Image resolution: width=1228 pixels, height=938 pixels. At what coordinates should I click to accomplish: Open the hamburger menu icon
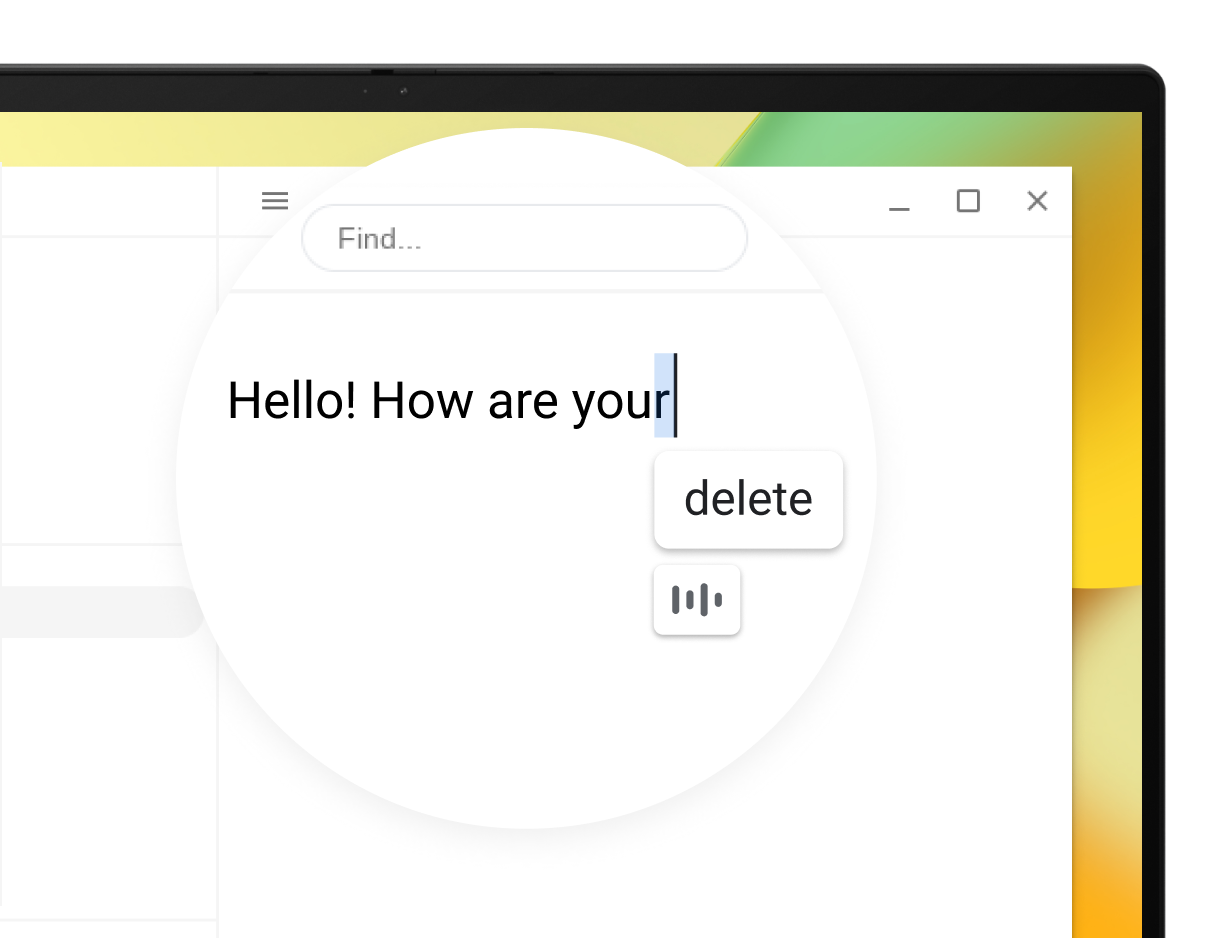pyautogui.click(x=275, y=201)
